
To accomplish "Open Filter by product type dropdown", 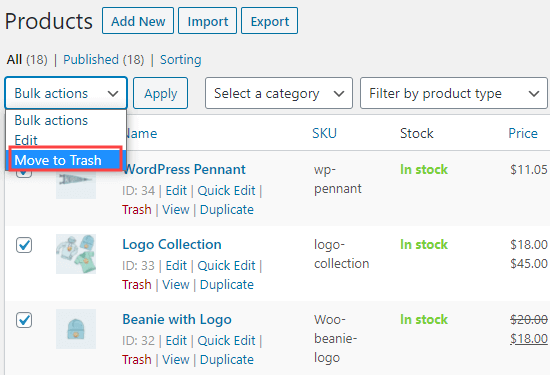I will (x=454, y=93).
